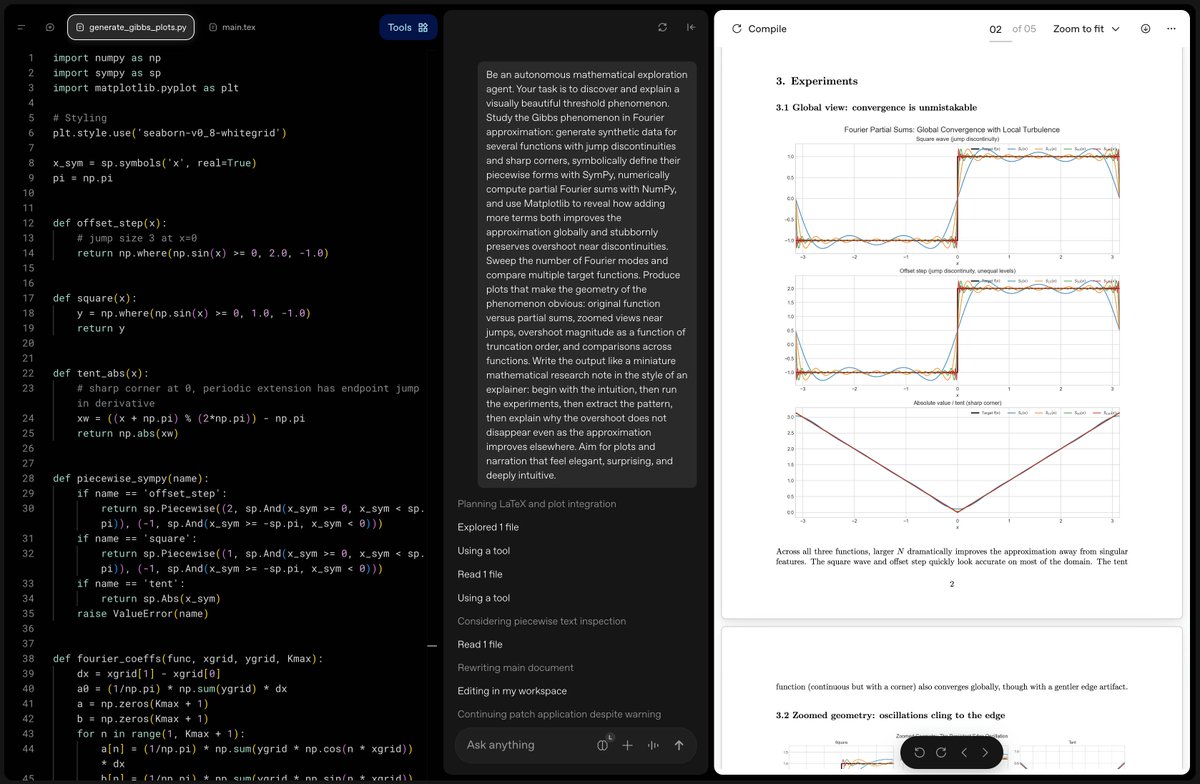Viewport: 1200px width, 784px height.
Task: Click the 'import sympy as sp' code line
Action: (x=107, y=73)
